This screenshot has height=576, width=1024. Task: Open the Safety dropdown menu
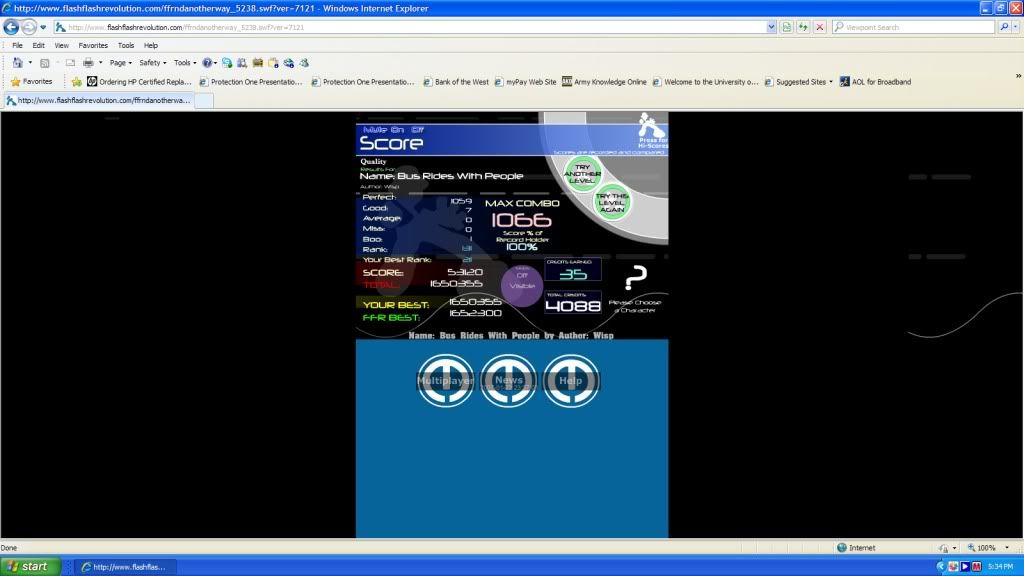pyautogui.click(x=152, y=62)
